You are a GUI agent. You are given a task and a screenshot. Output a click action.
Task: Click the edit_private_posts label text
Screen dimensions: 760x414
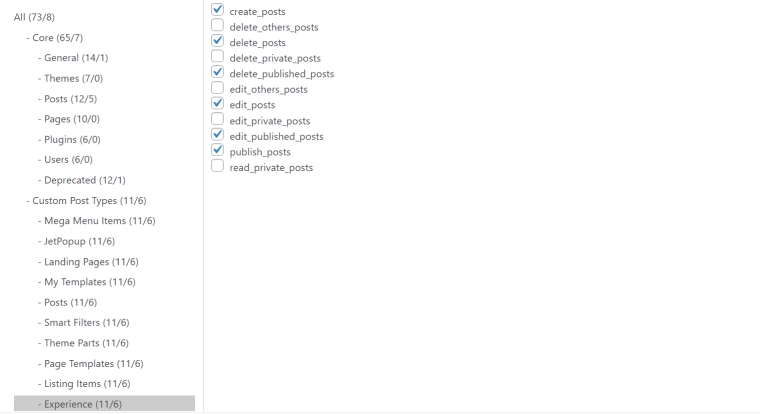tap(270, 121)
